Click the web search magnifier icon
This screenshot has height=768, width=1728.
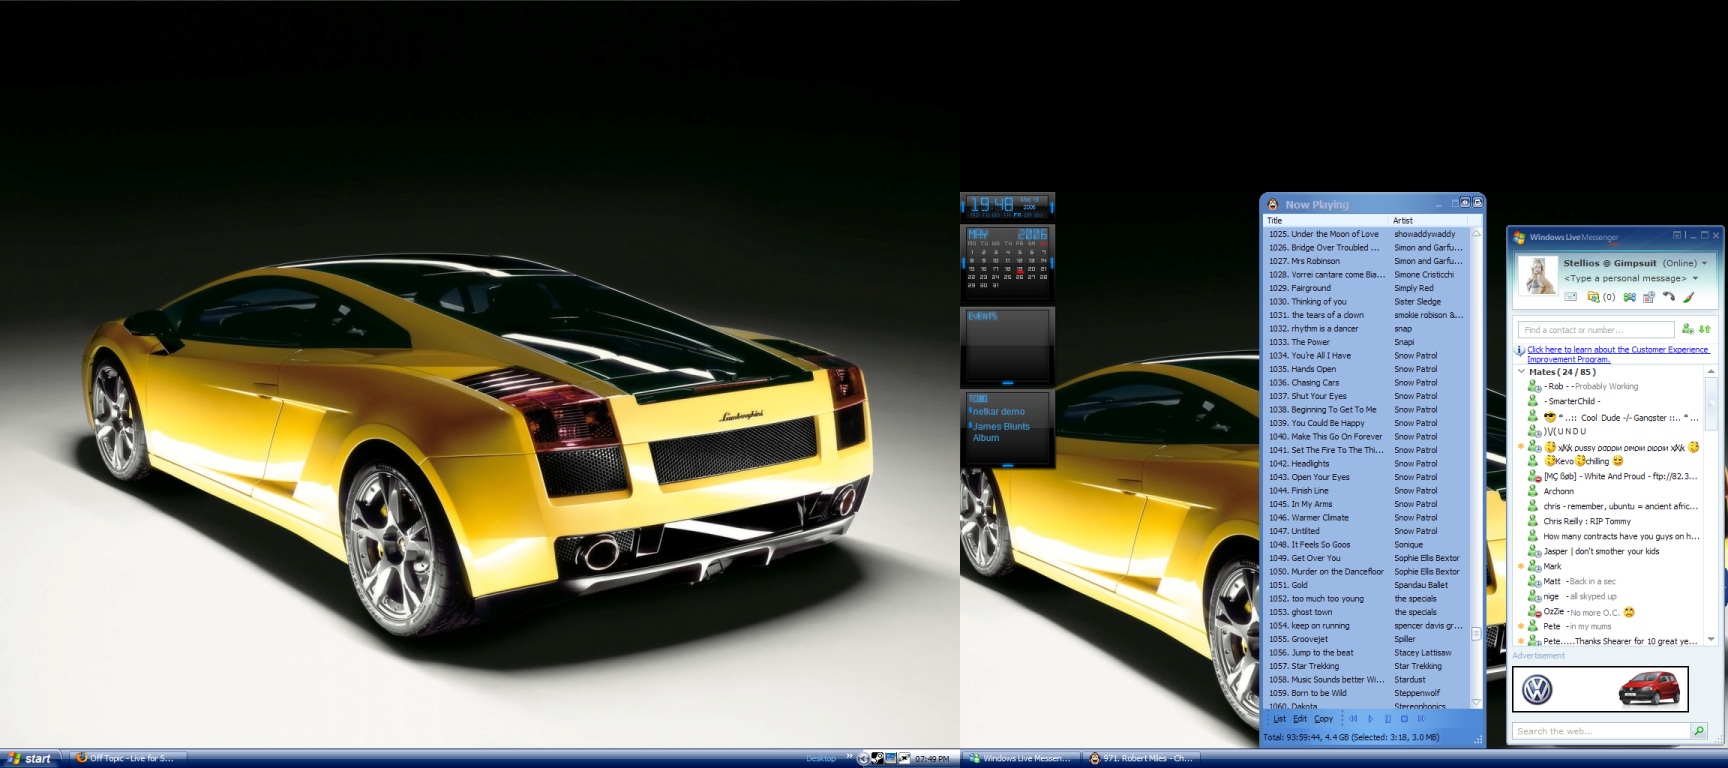(1698, 731)
